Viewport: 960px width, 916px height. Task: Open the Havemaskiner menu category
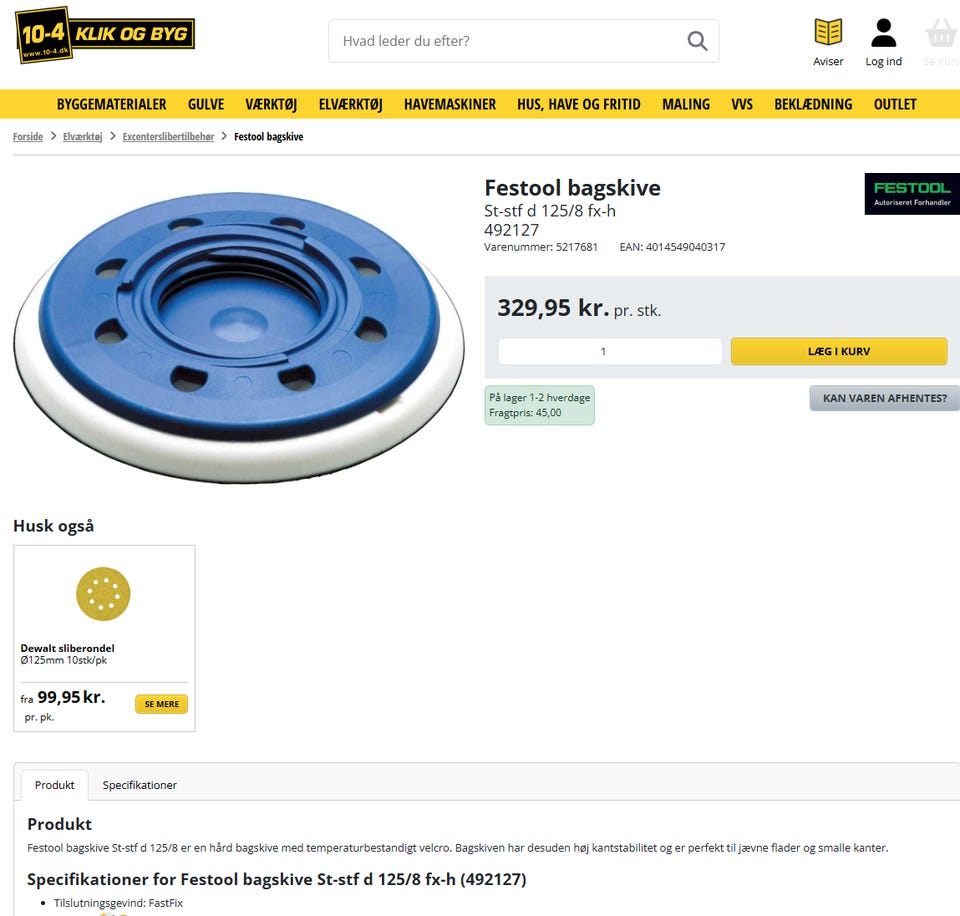[450, 104]
